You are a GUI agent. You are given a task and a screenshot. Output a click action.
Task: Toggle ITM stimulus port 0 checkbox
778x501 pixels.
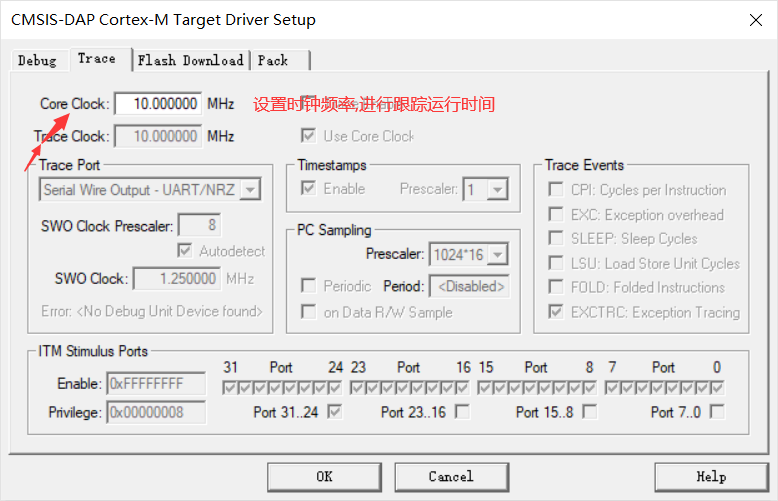717,388
